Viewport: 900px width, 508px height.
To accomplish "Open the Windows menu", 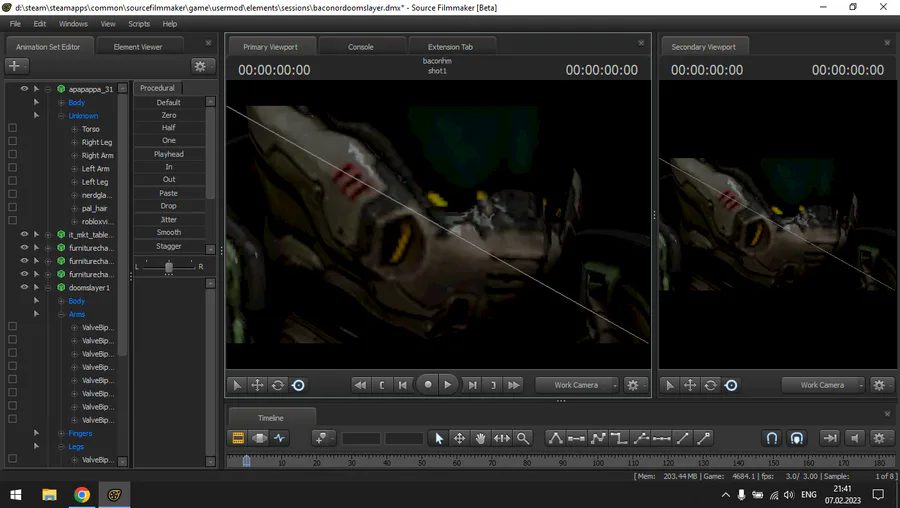I will (73, 24).
